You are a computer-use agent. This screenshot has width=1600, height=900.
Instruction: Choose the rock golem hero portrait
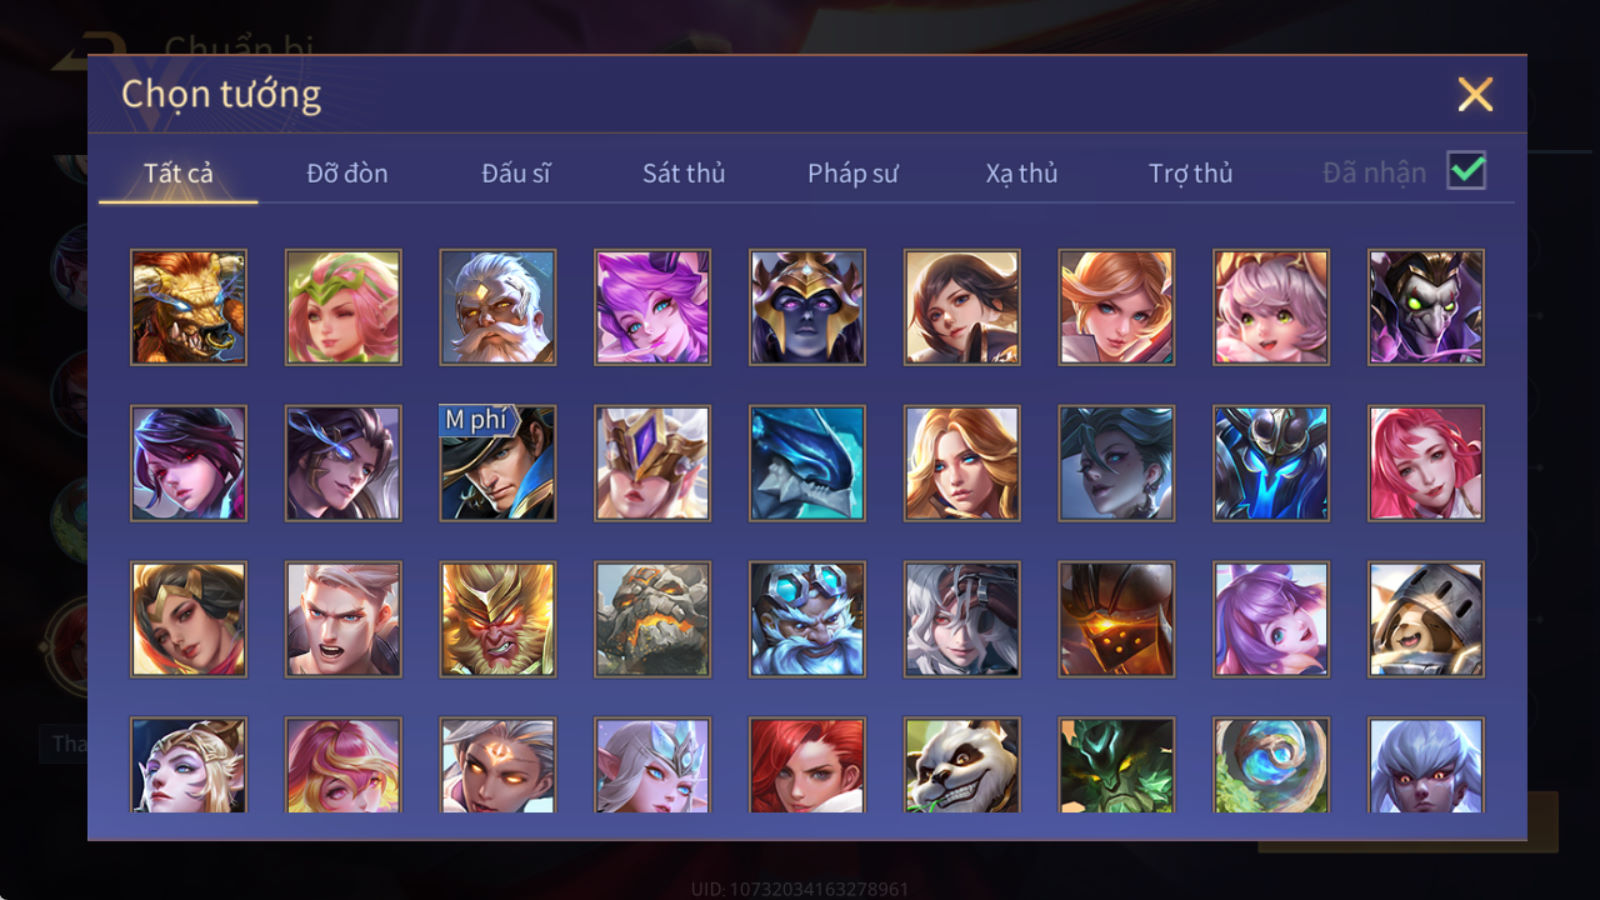point(652,619)
